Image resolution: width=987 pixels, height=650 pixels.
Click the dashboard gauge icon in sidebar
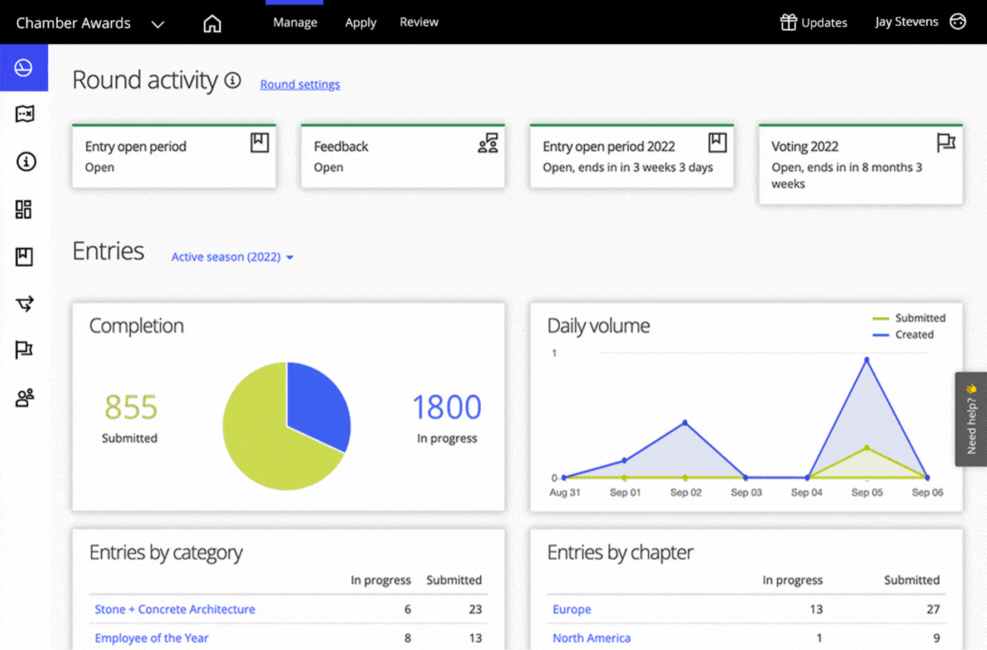24,68
